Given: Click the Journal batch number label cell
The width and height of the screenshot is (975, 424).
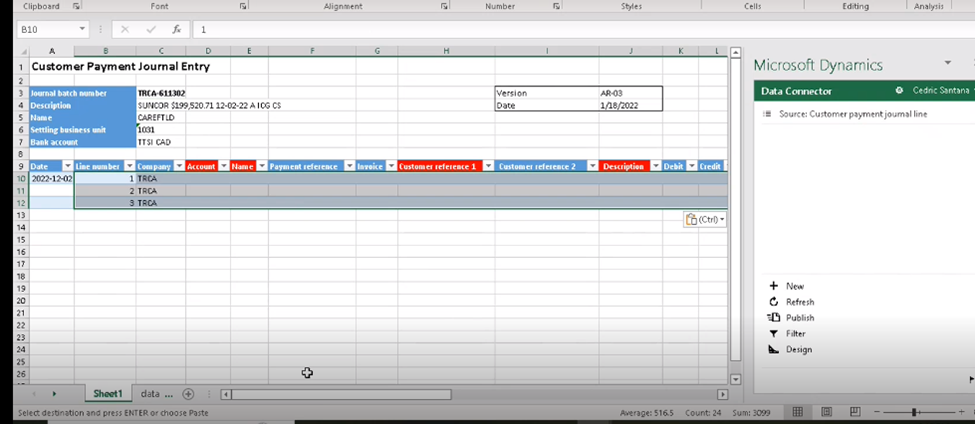Looking at the screenshot, I should pyautogui.click(x=83, y=93).
